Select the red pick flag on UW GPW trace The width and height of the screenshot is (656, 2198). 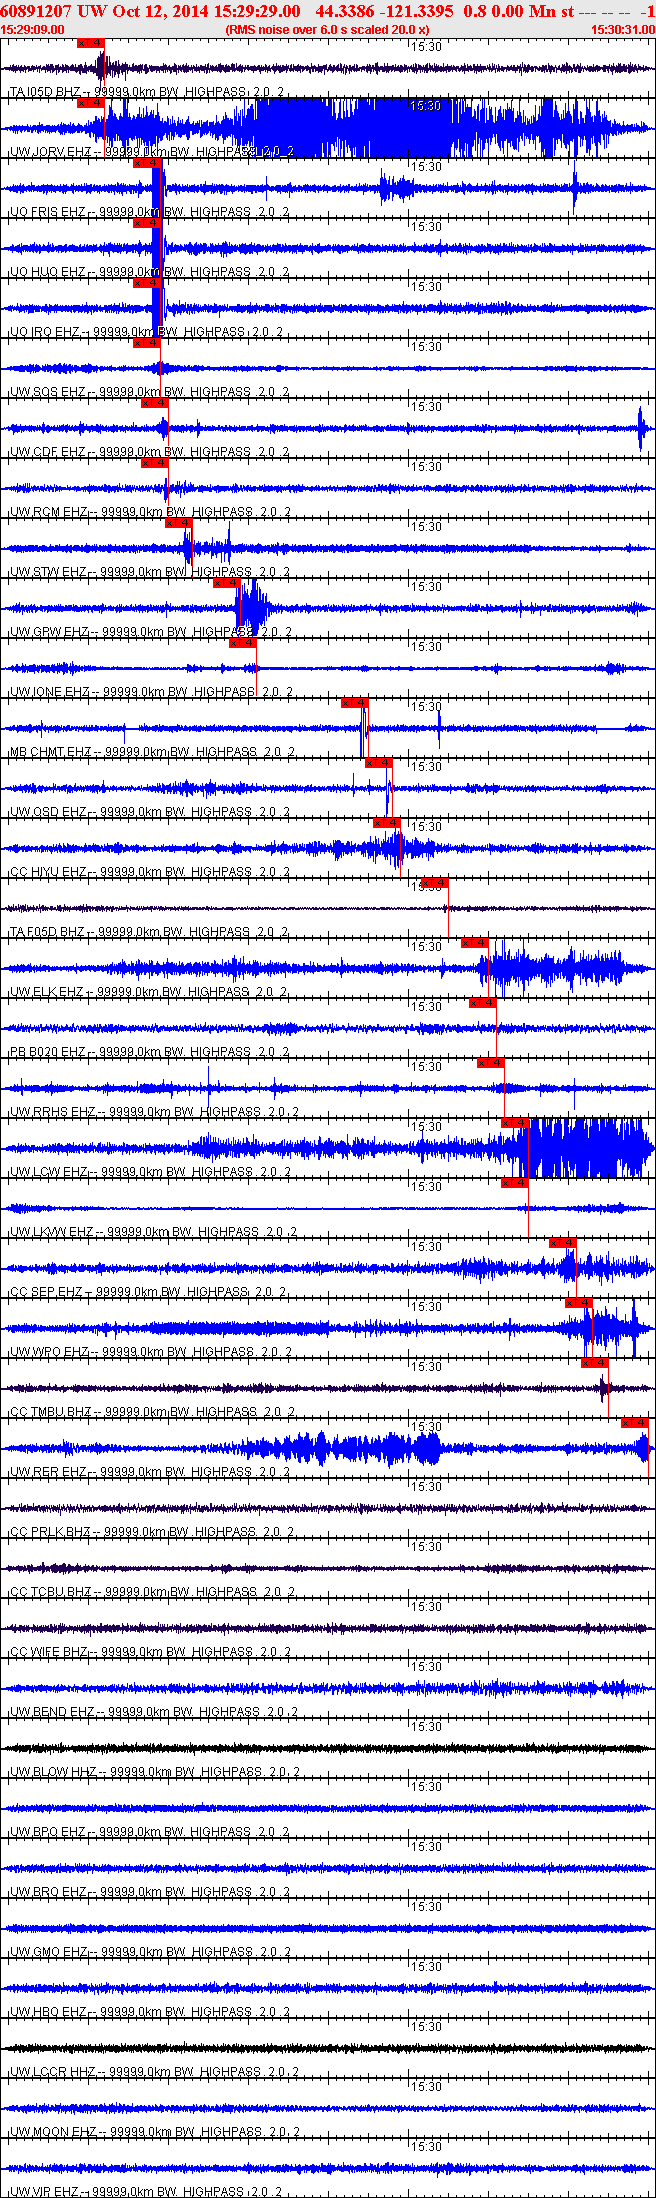point(226,583)
